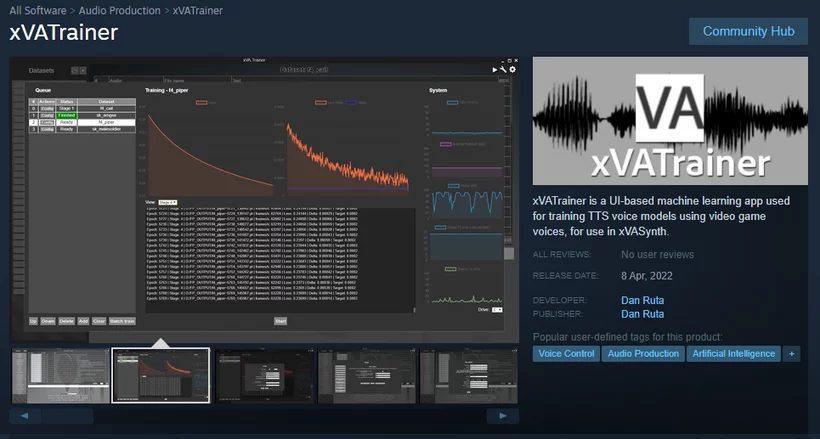This screenshot has height=439, width=820.
Task: Open developer Dan Ruta's page
Action: pos(642,300)
